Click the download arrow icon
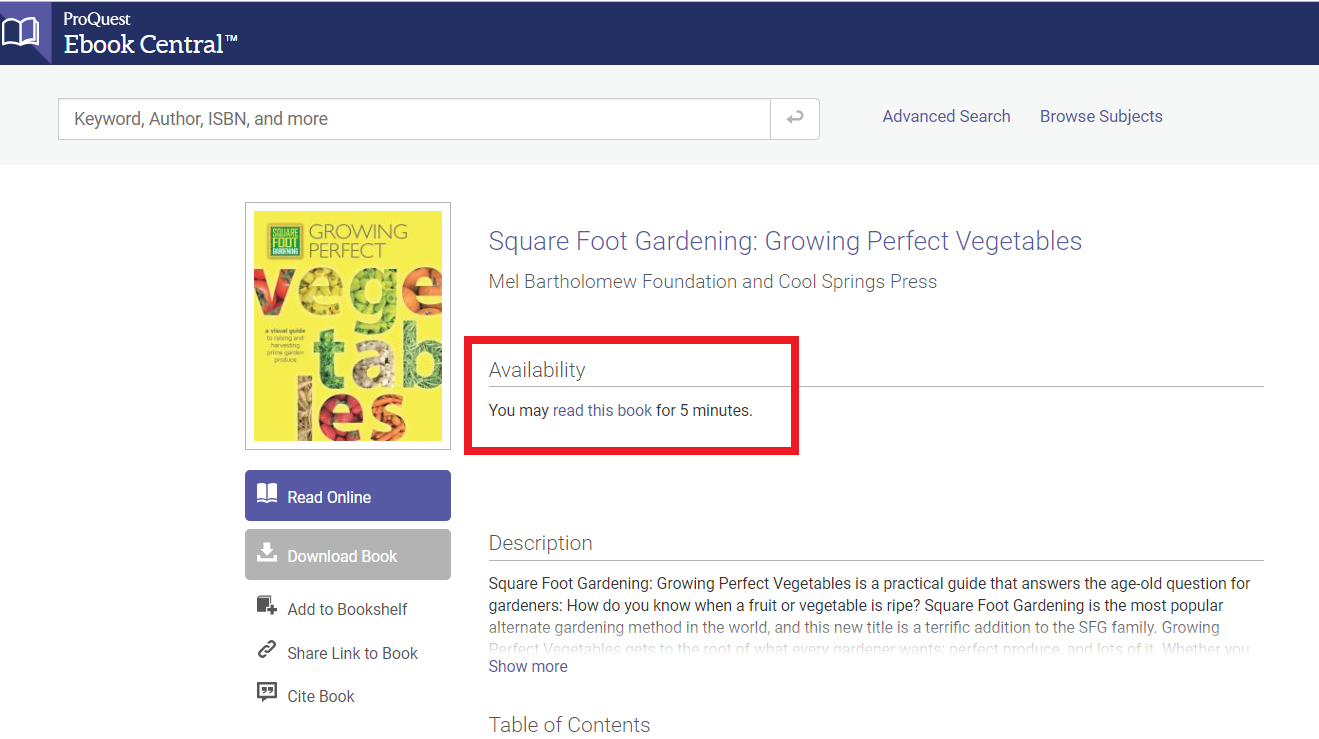1319x739 pixels. coord(267,554)
